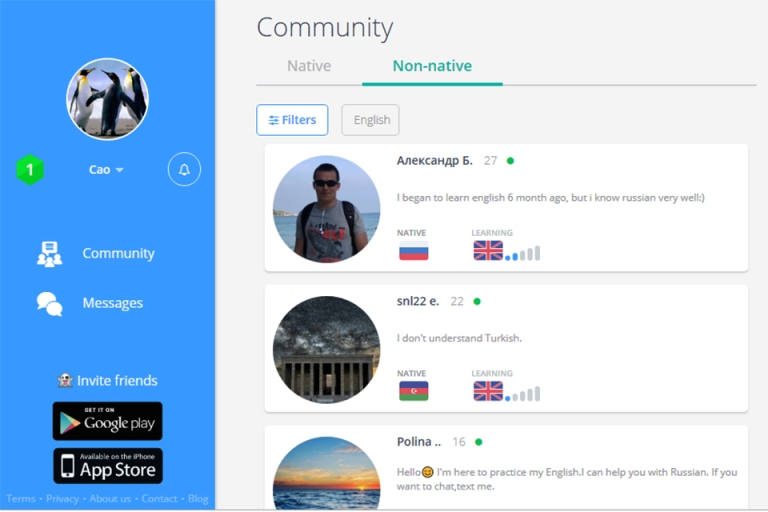The height and width of the screenshot is (512, 768).
Task: Click the Russian native flag on Александр's card
Action: point(413,251)
